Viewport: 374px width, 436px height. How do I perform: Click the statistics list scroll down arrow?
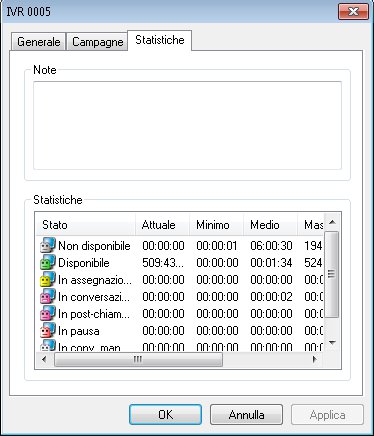click(332, 342)
